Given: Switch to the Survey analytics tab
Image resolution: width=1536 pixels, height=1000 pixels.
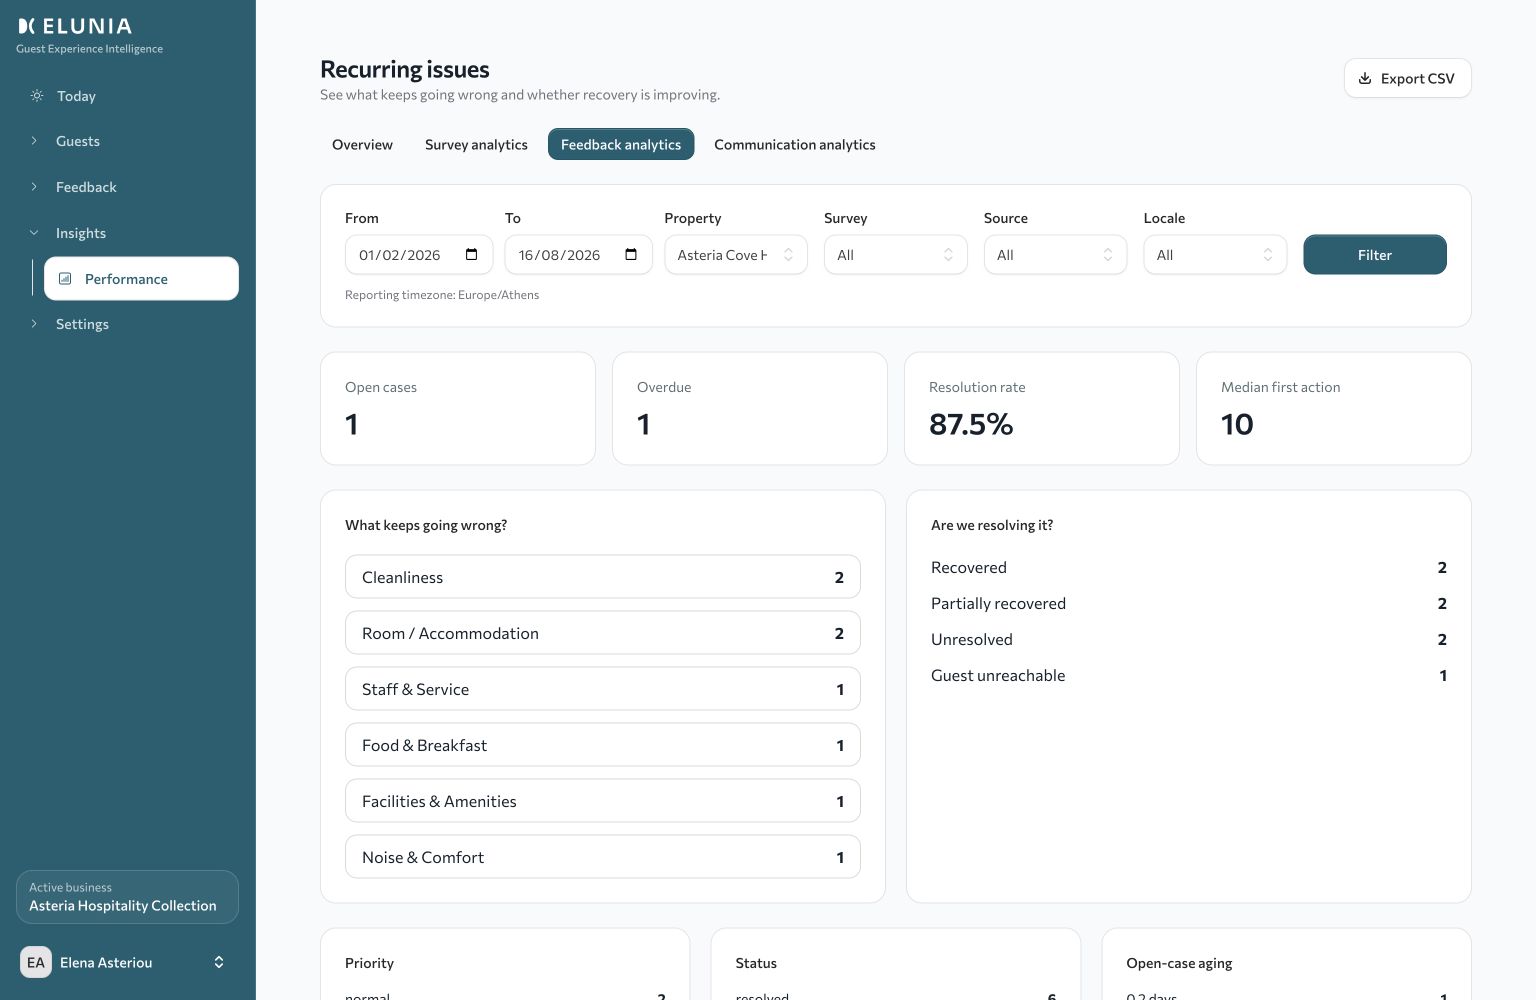Looking at the screenshot, I should [476, 144].
